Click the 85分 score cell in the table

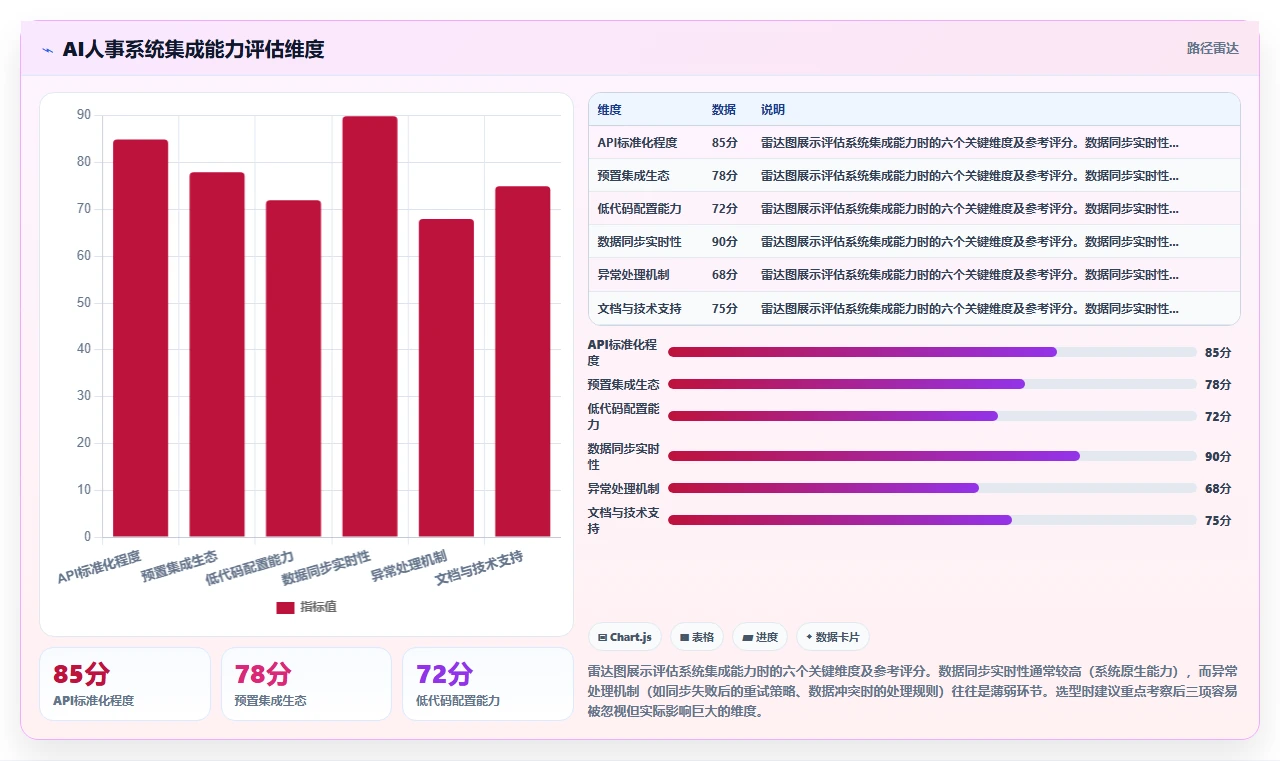(725, 143)
